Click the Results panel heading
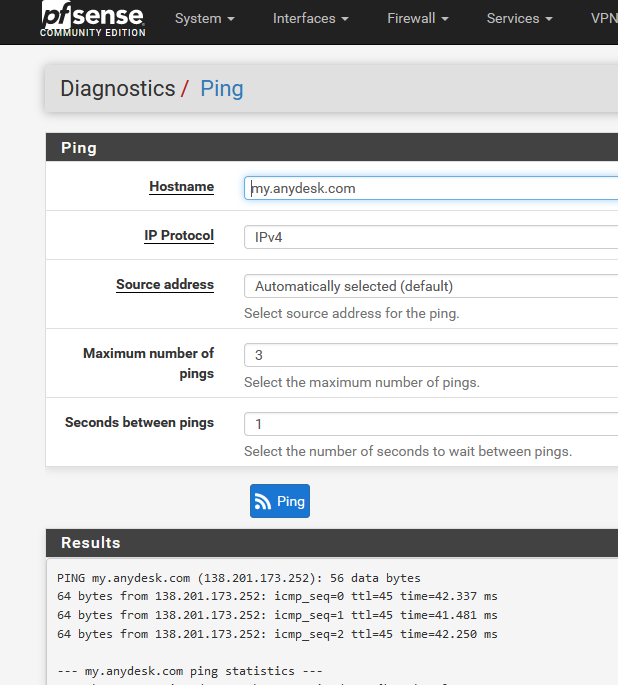The width and height of the screenshot is (618, 685). pyautogui.click(x=90, y=543)
